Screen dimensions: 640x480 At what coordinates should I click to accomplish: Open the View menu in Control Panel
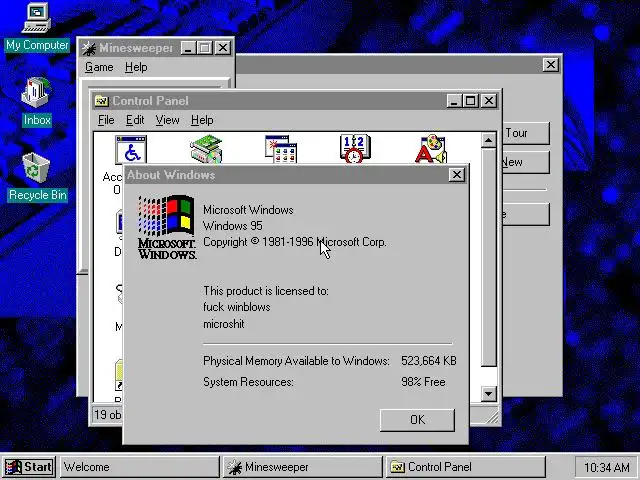pyautogui.click(x=167, y=120)
